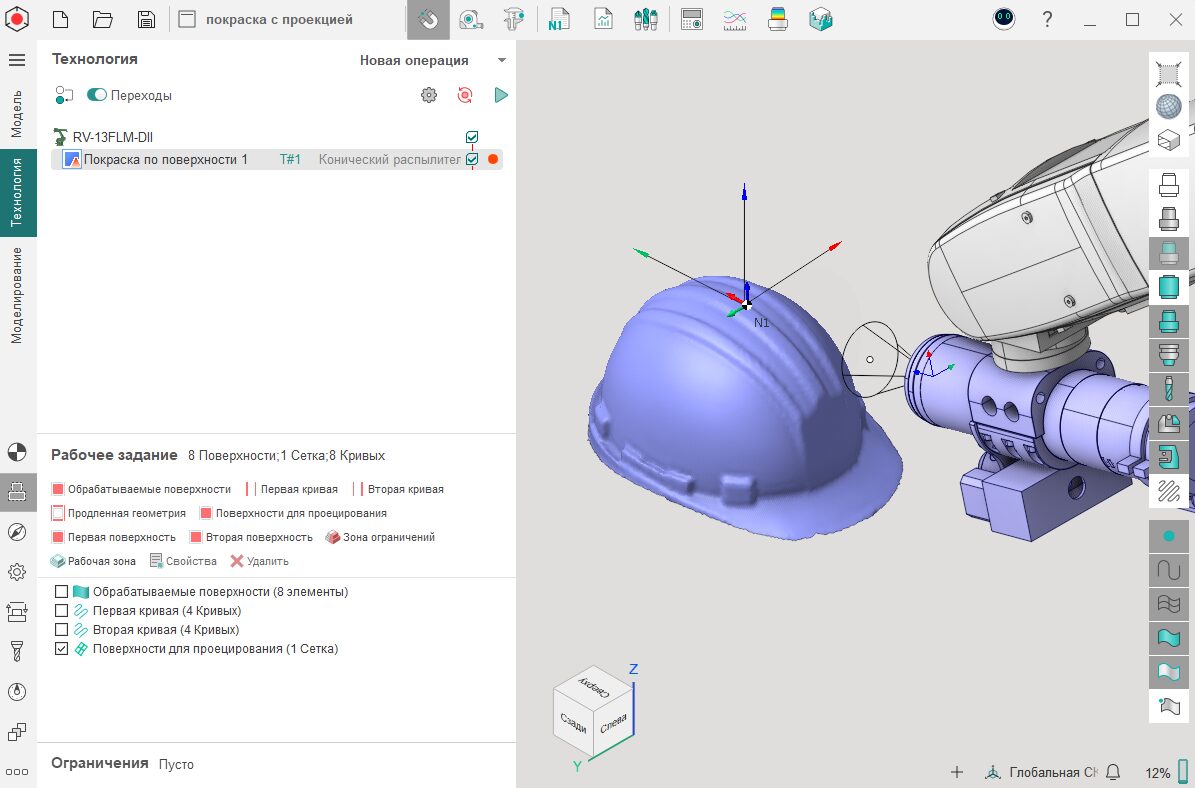Click the Удалить button
1195x788 pixels.
pyautogui.click(x=260, y=561)
